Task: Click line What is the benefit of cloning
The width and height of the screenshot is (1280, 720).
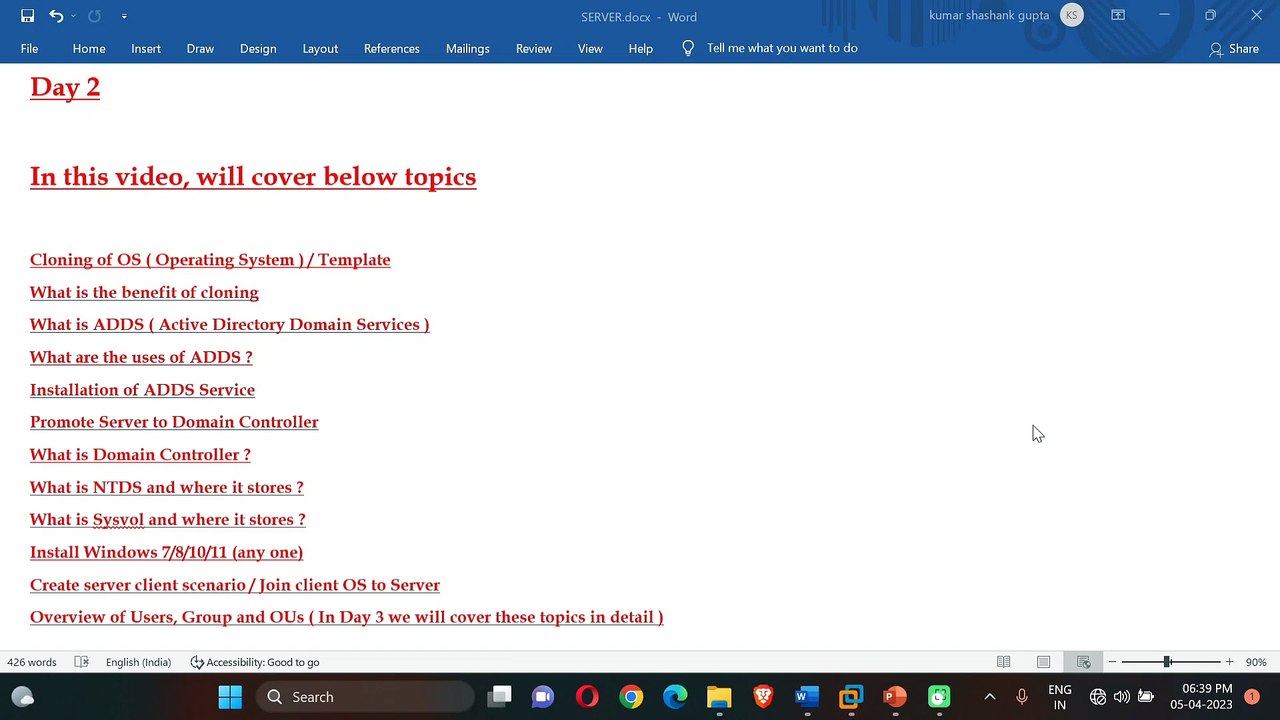Action: (x=144, y=292)
